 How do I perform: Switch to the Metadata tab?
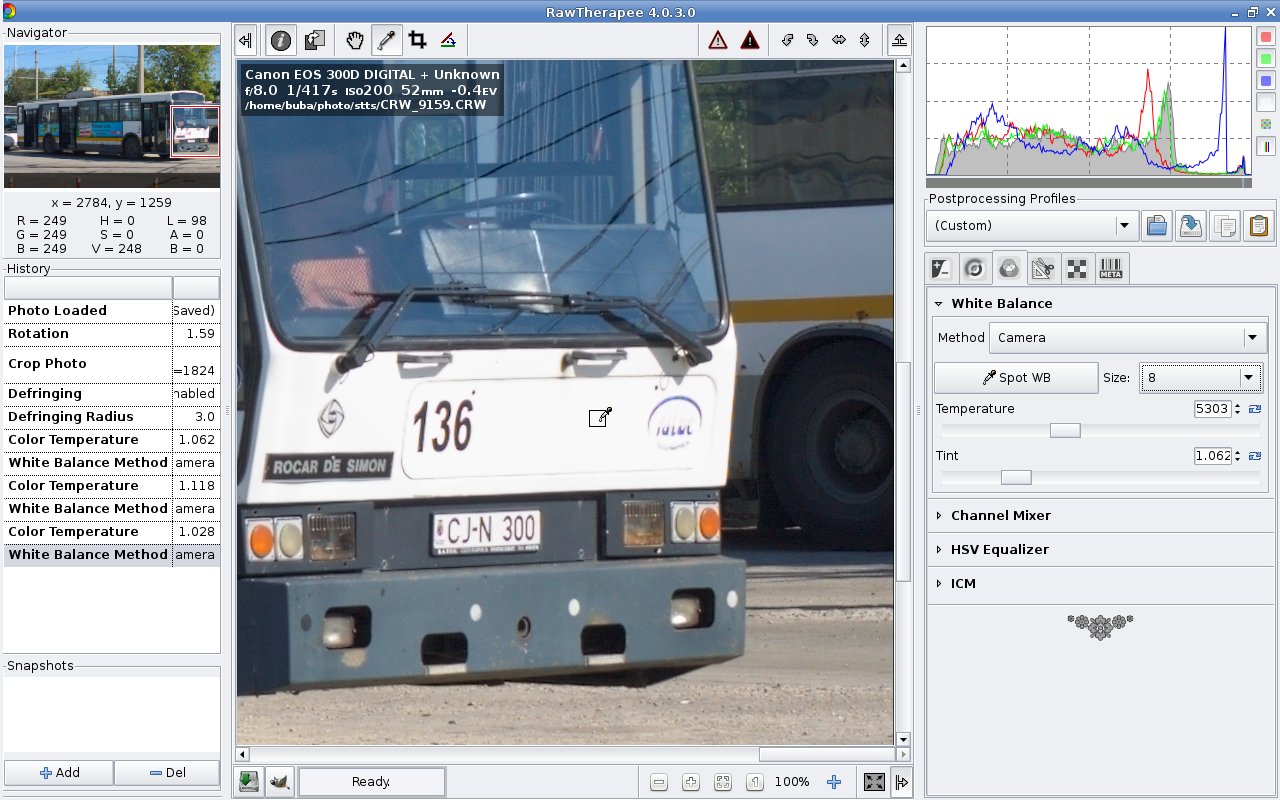pyautogui.click(x=1111, y=268)
